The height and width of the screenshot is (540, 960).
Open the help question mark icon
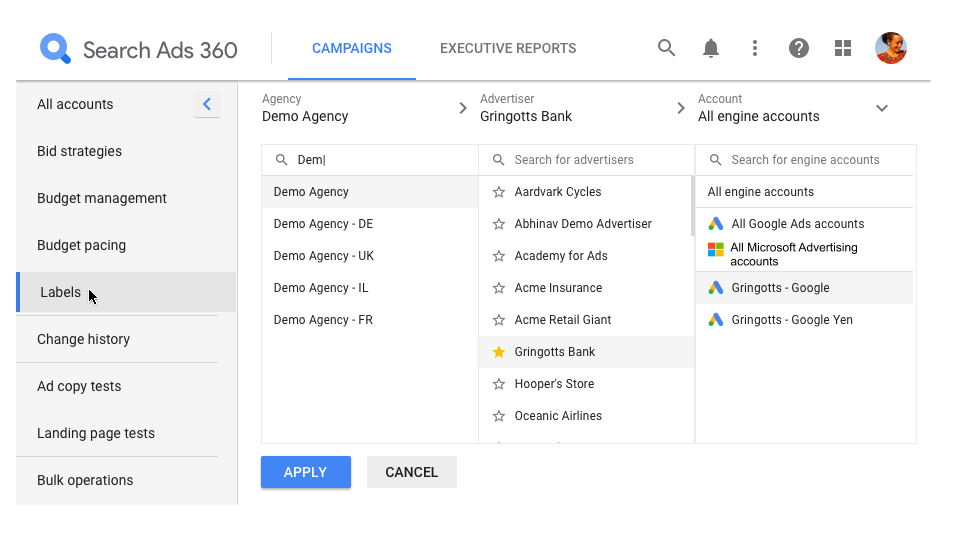tap(799, 48)
